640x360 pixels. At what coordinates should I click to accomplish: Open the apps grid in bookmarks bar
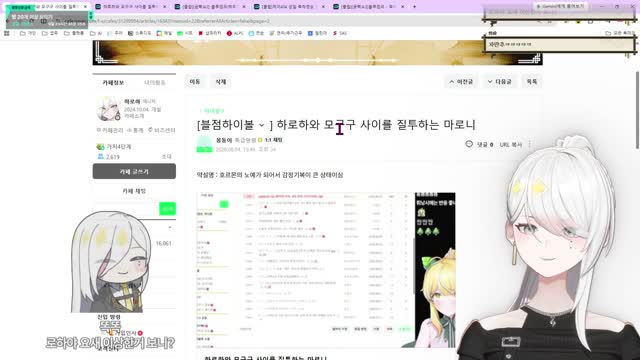7,33
